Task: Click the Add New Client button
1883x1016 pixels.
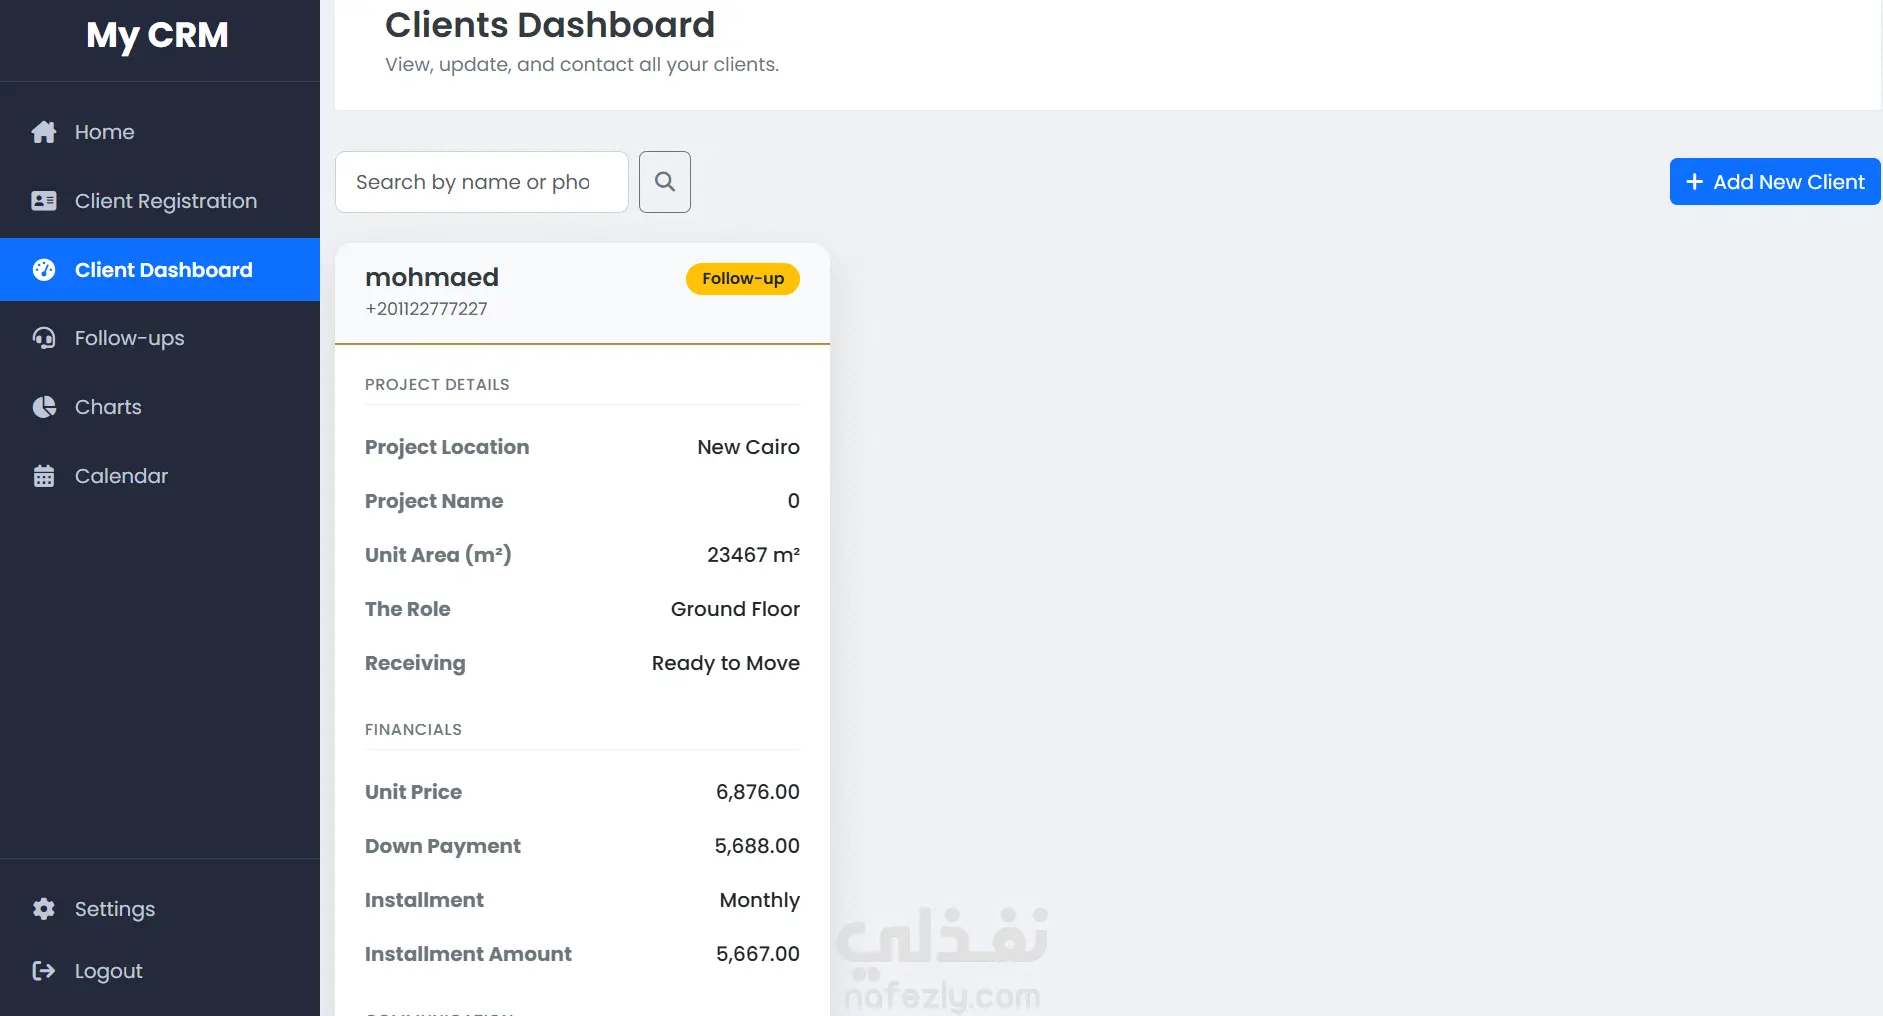Action: pos(1775,182)
